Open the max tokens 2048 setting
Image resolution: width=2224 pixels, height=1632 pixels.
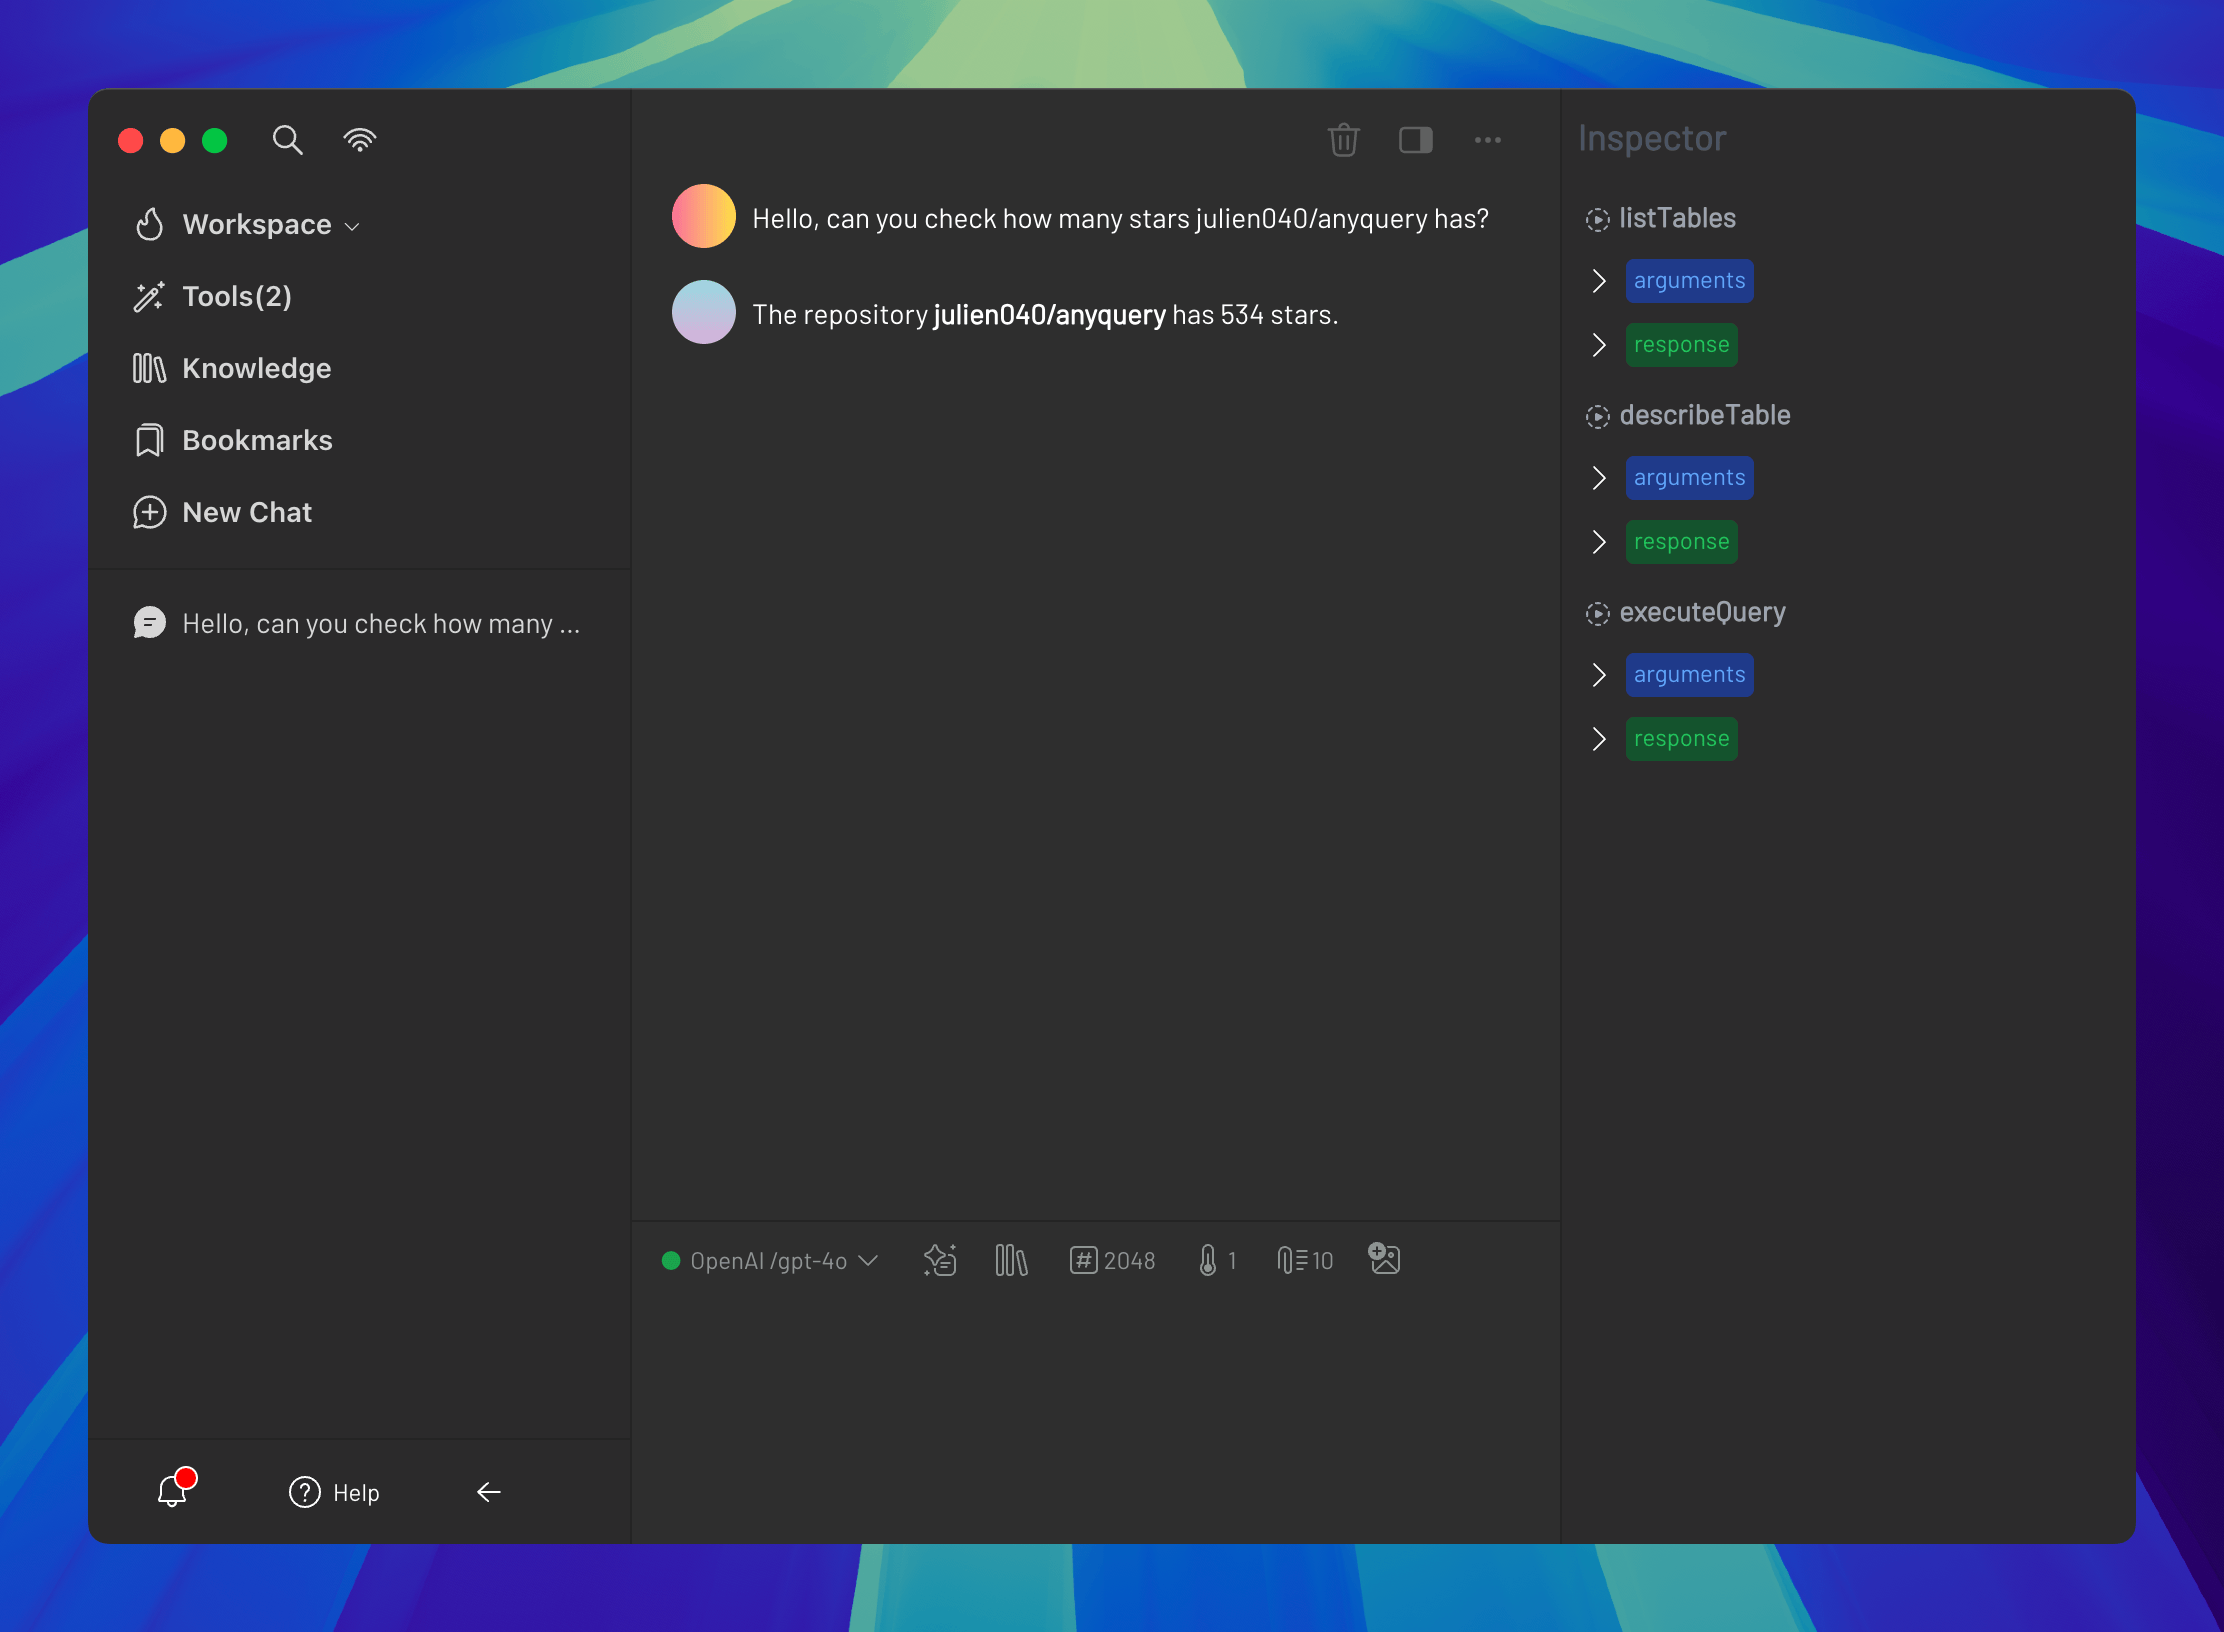point(1112,1260)
